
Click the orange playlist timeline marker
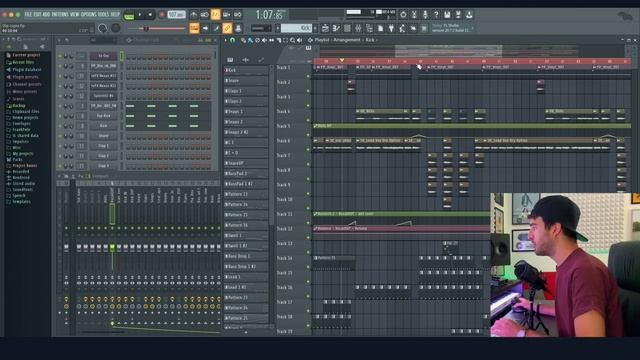(x=342, y=60)
